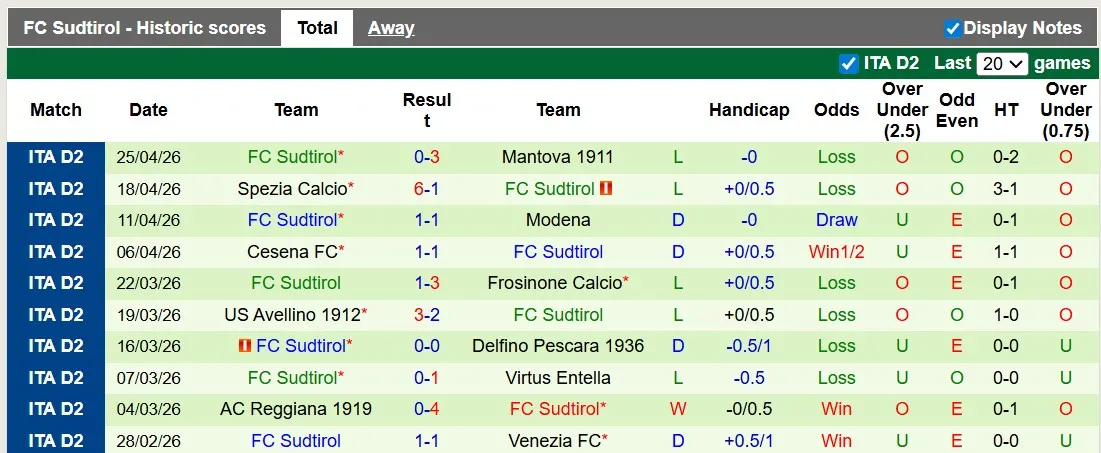
Task: Open the 0-4 result score
Action: coord(427,409)
